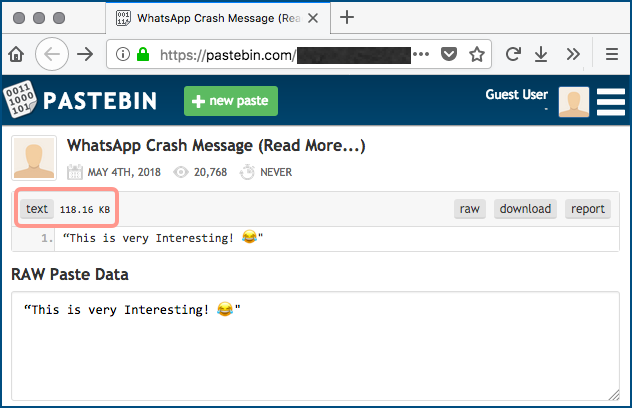Reload the current page
This screenshot has width=632, height=408.
[x=513, y=54]
